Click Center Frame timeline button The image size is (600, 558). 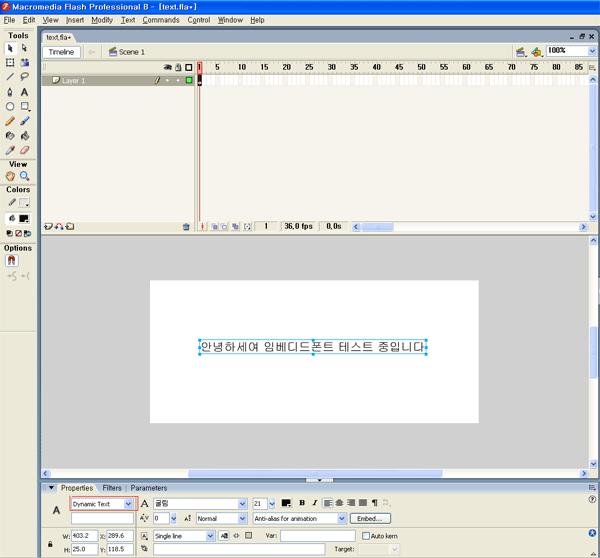point(202,227)
